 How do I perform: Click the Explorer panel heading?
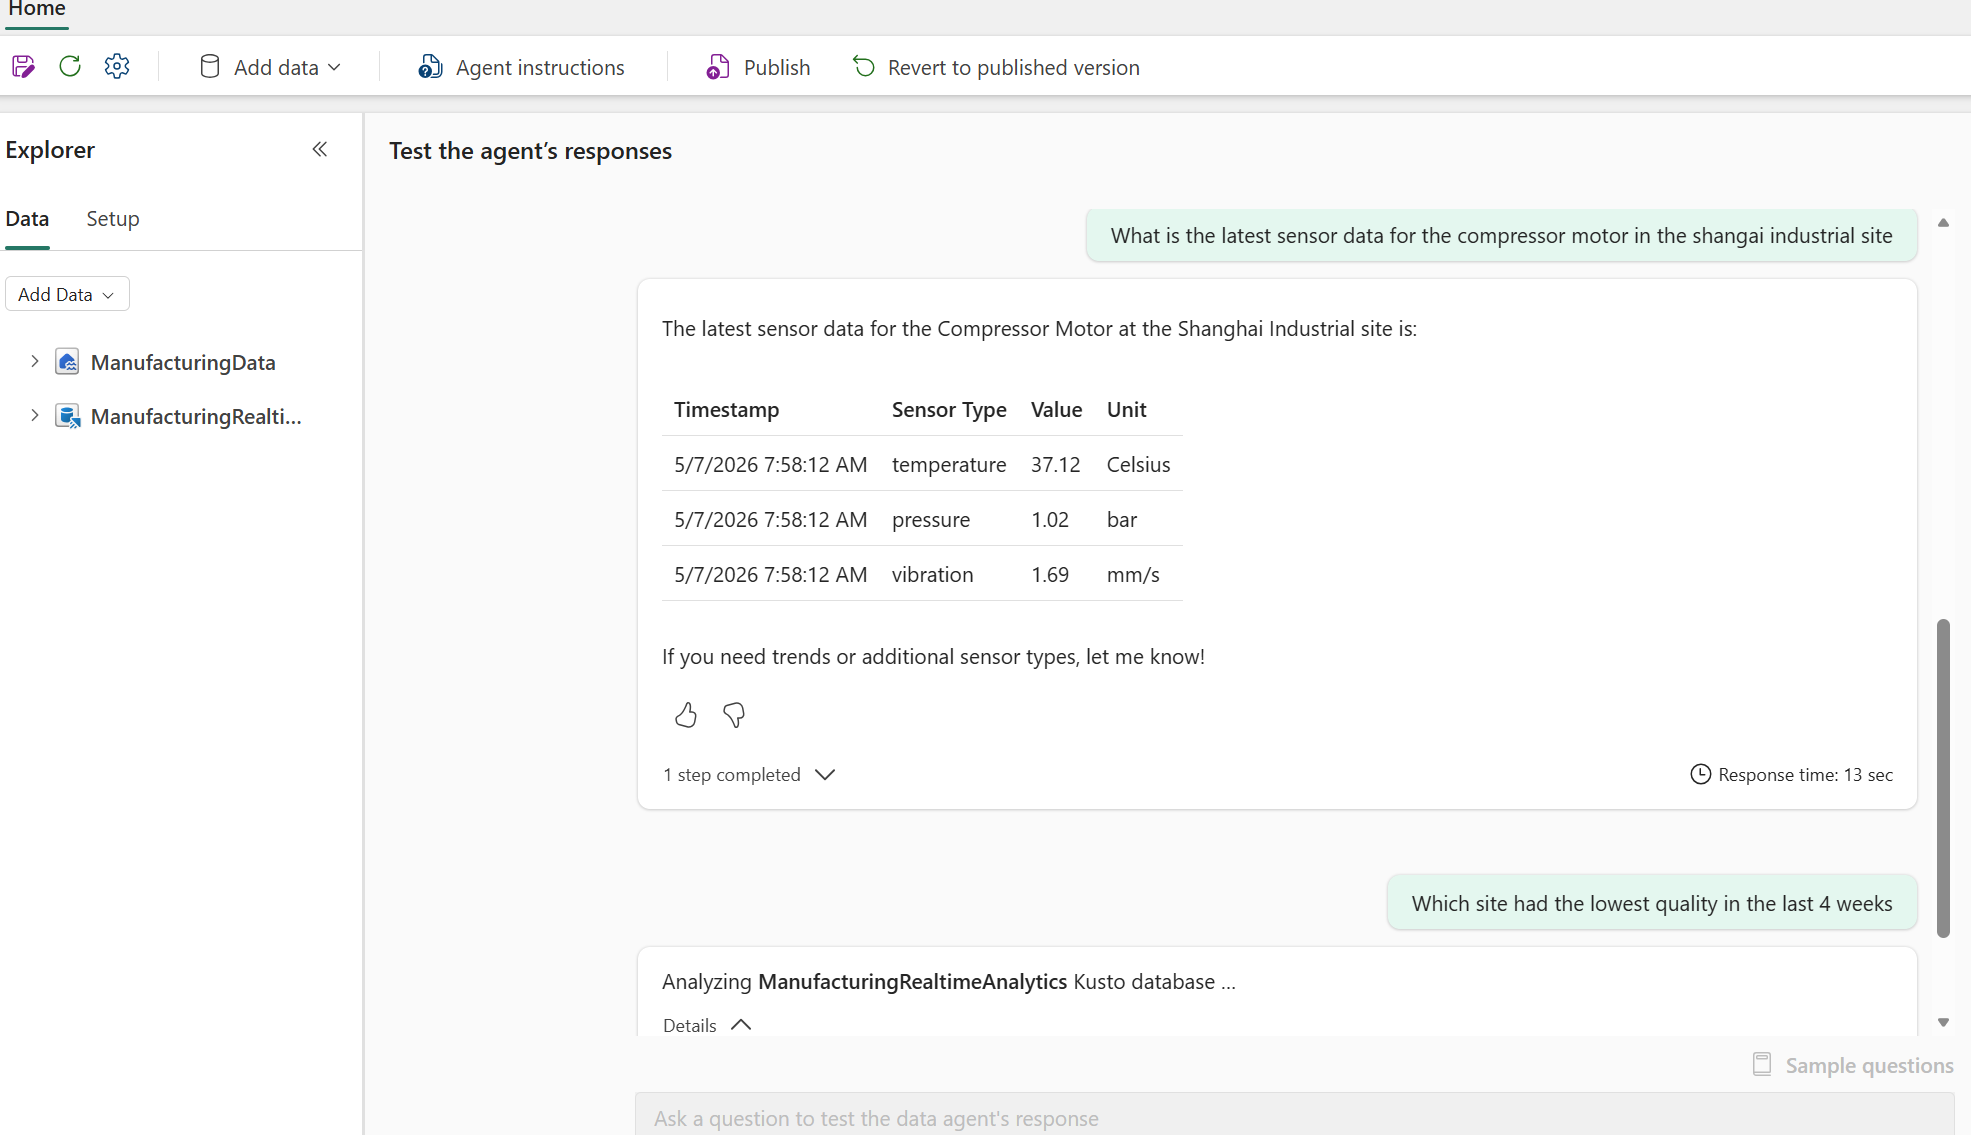point(50,149)
